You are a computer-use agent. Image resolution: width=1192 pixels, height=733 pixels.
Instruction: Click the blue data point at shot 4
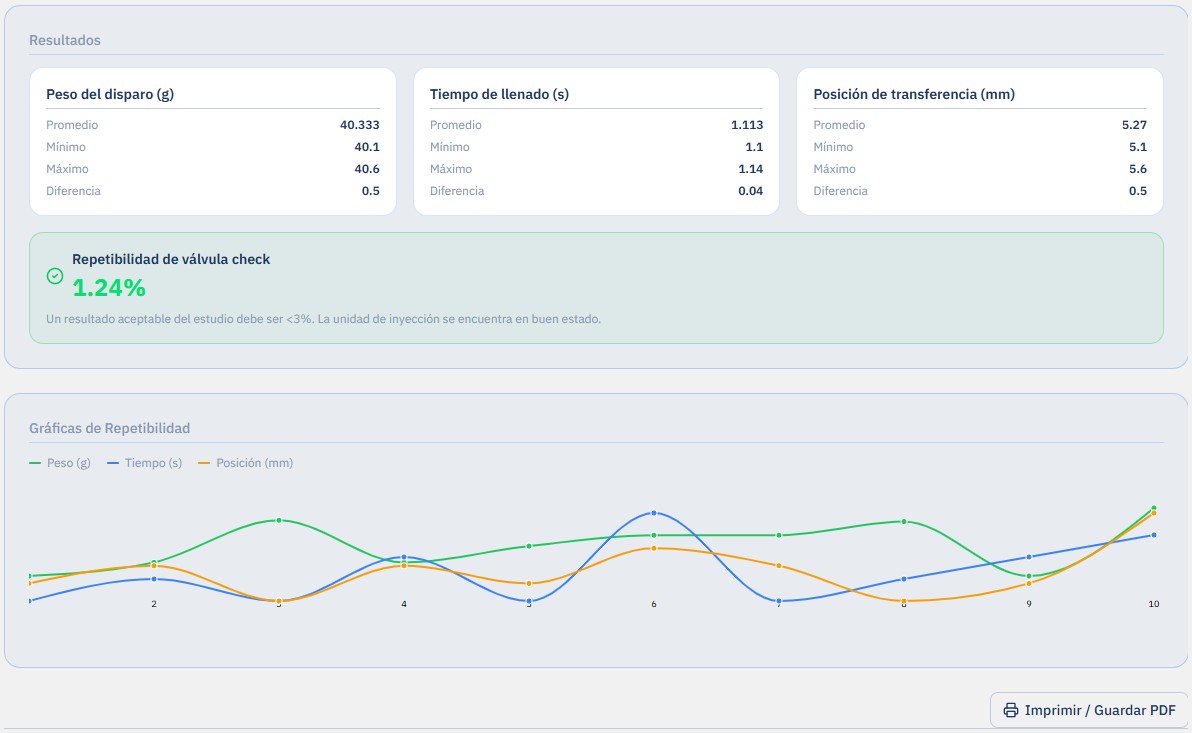click(x=404, y=557)
